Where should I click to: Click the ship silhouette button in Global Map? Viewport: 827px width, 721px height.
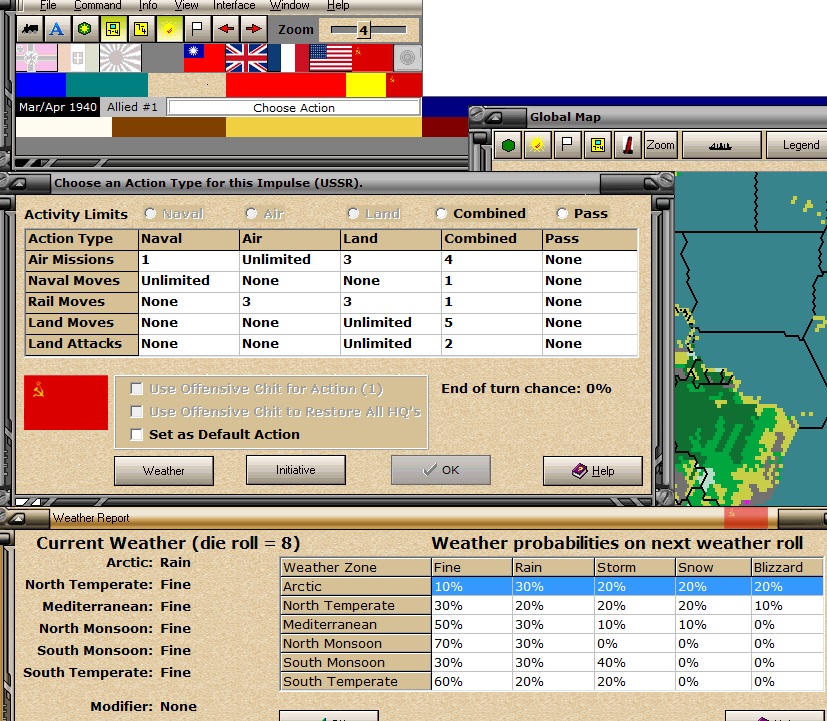click(x=721, y=145)
